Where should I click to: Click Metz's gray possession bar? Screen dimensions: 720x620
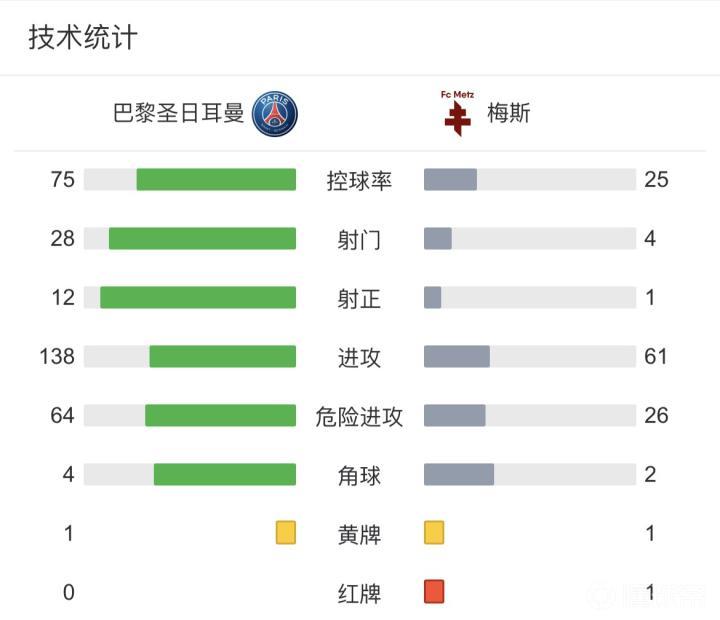click(450, 180)
